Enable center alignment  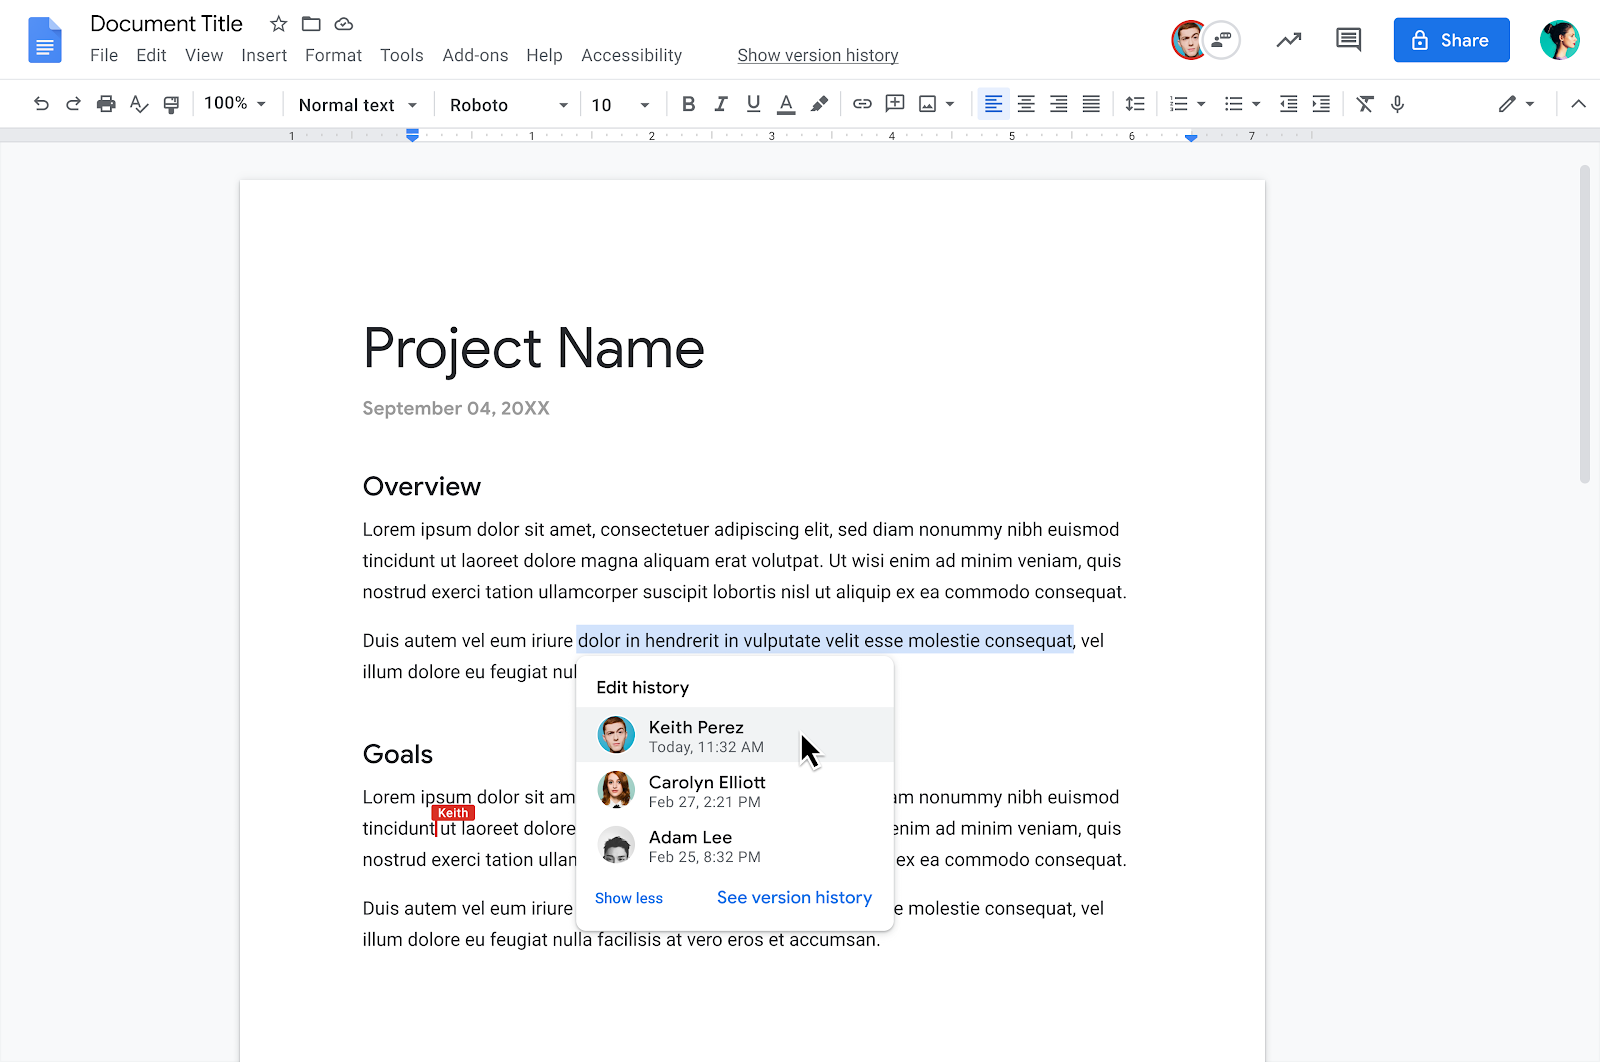[x=1025, y=103]
